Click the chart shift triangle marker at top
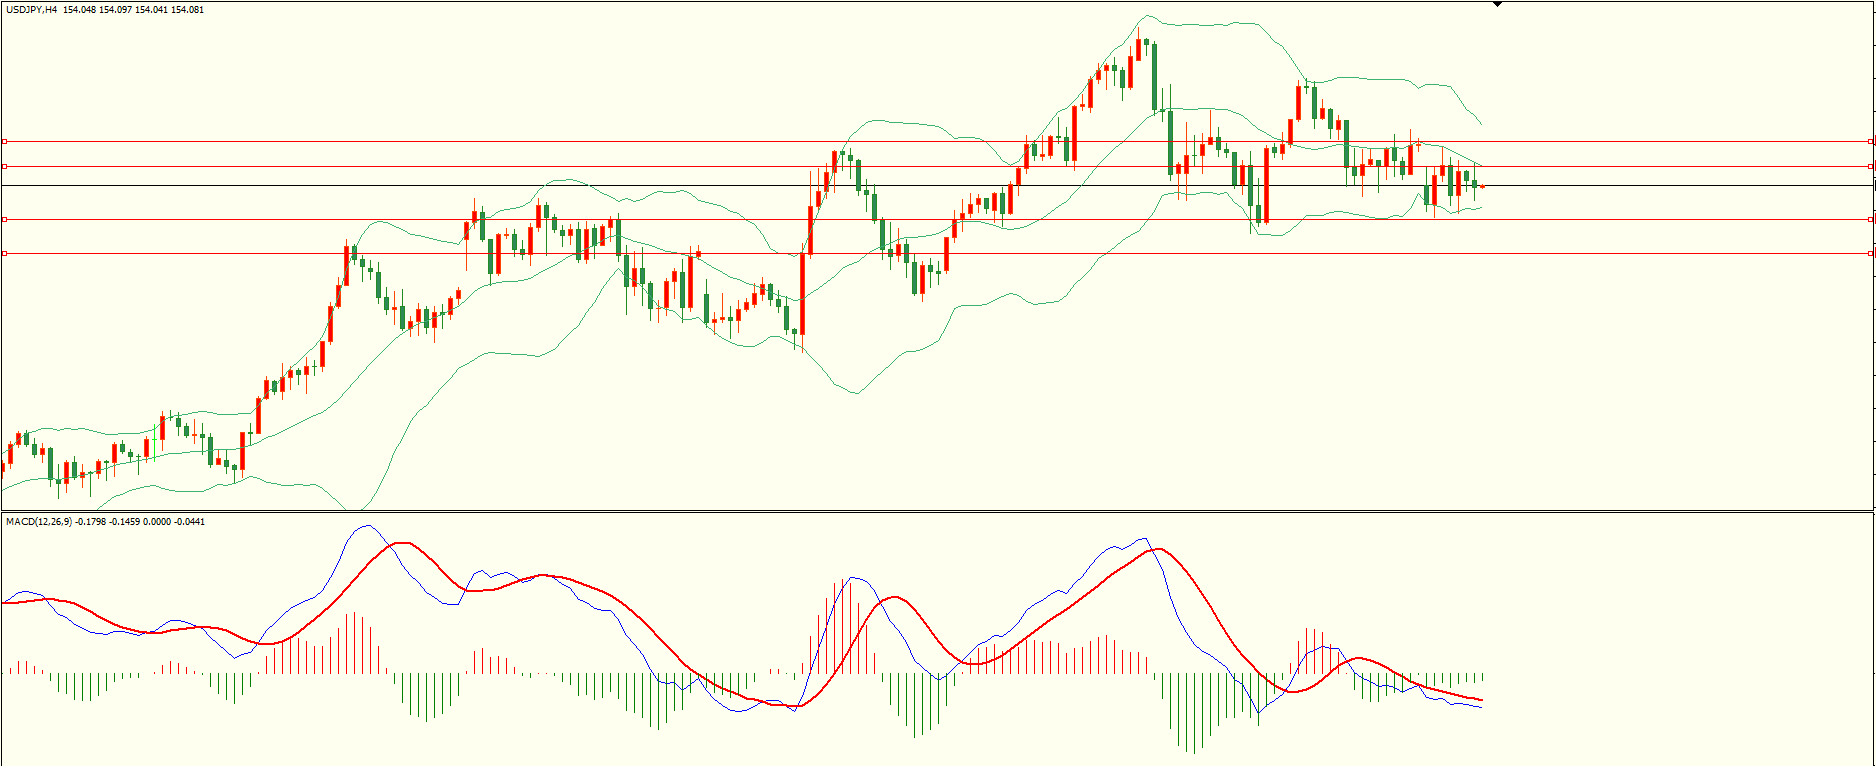 click(1497, 4)
